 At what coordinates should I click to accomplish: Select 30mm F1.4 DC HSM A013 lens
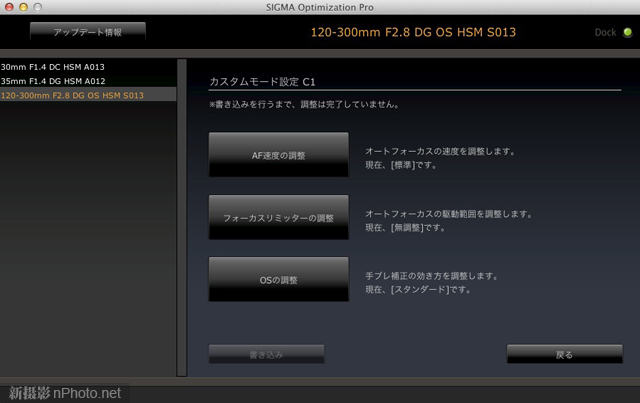click(88, 67)
